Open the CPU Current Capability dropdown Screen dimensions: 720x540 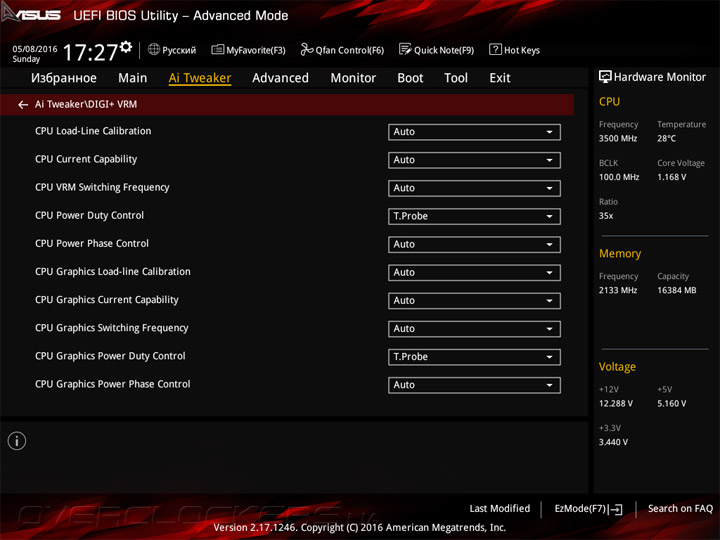click(x=474, y=160)
